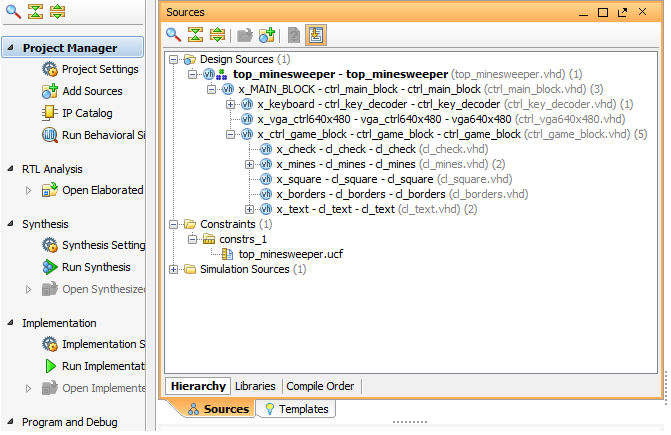Viewport: 671px width, 435px height.
Task: Click the grayed help document icon in Sources
Action: tap(294, 35)
